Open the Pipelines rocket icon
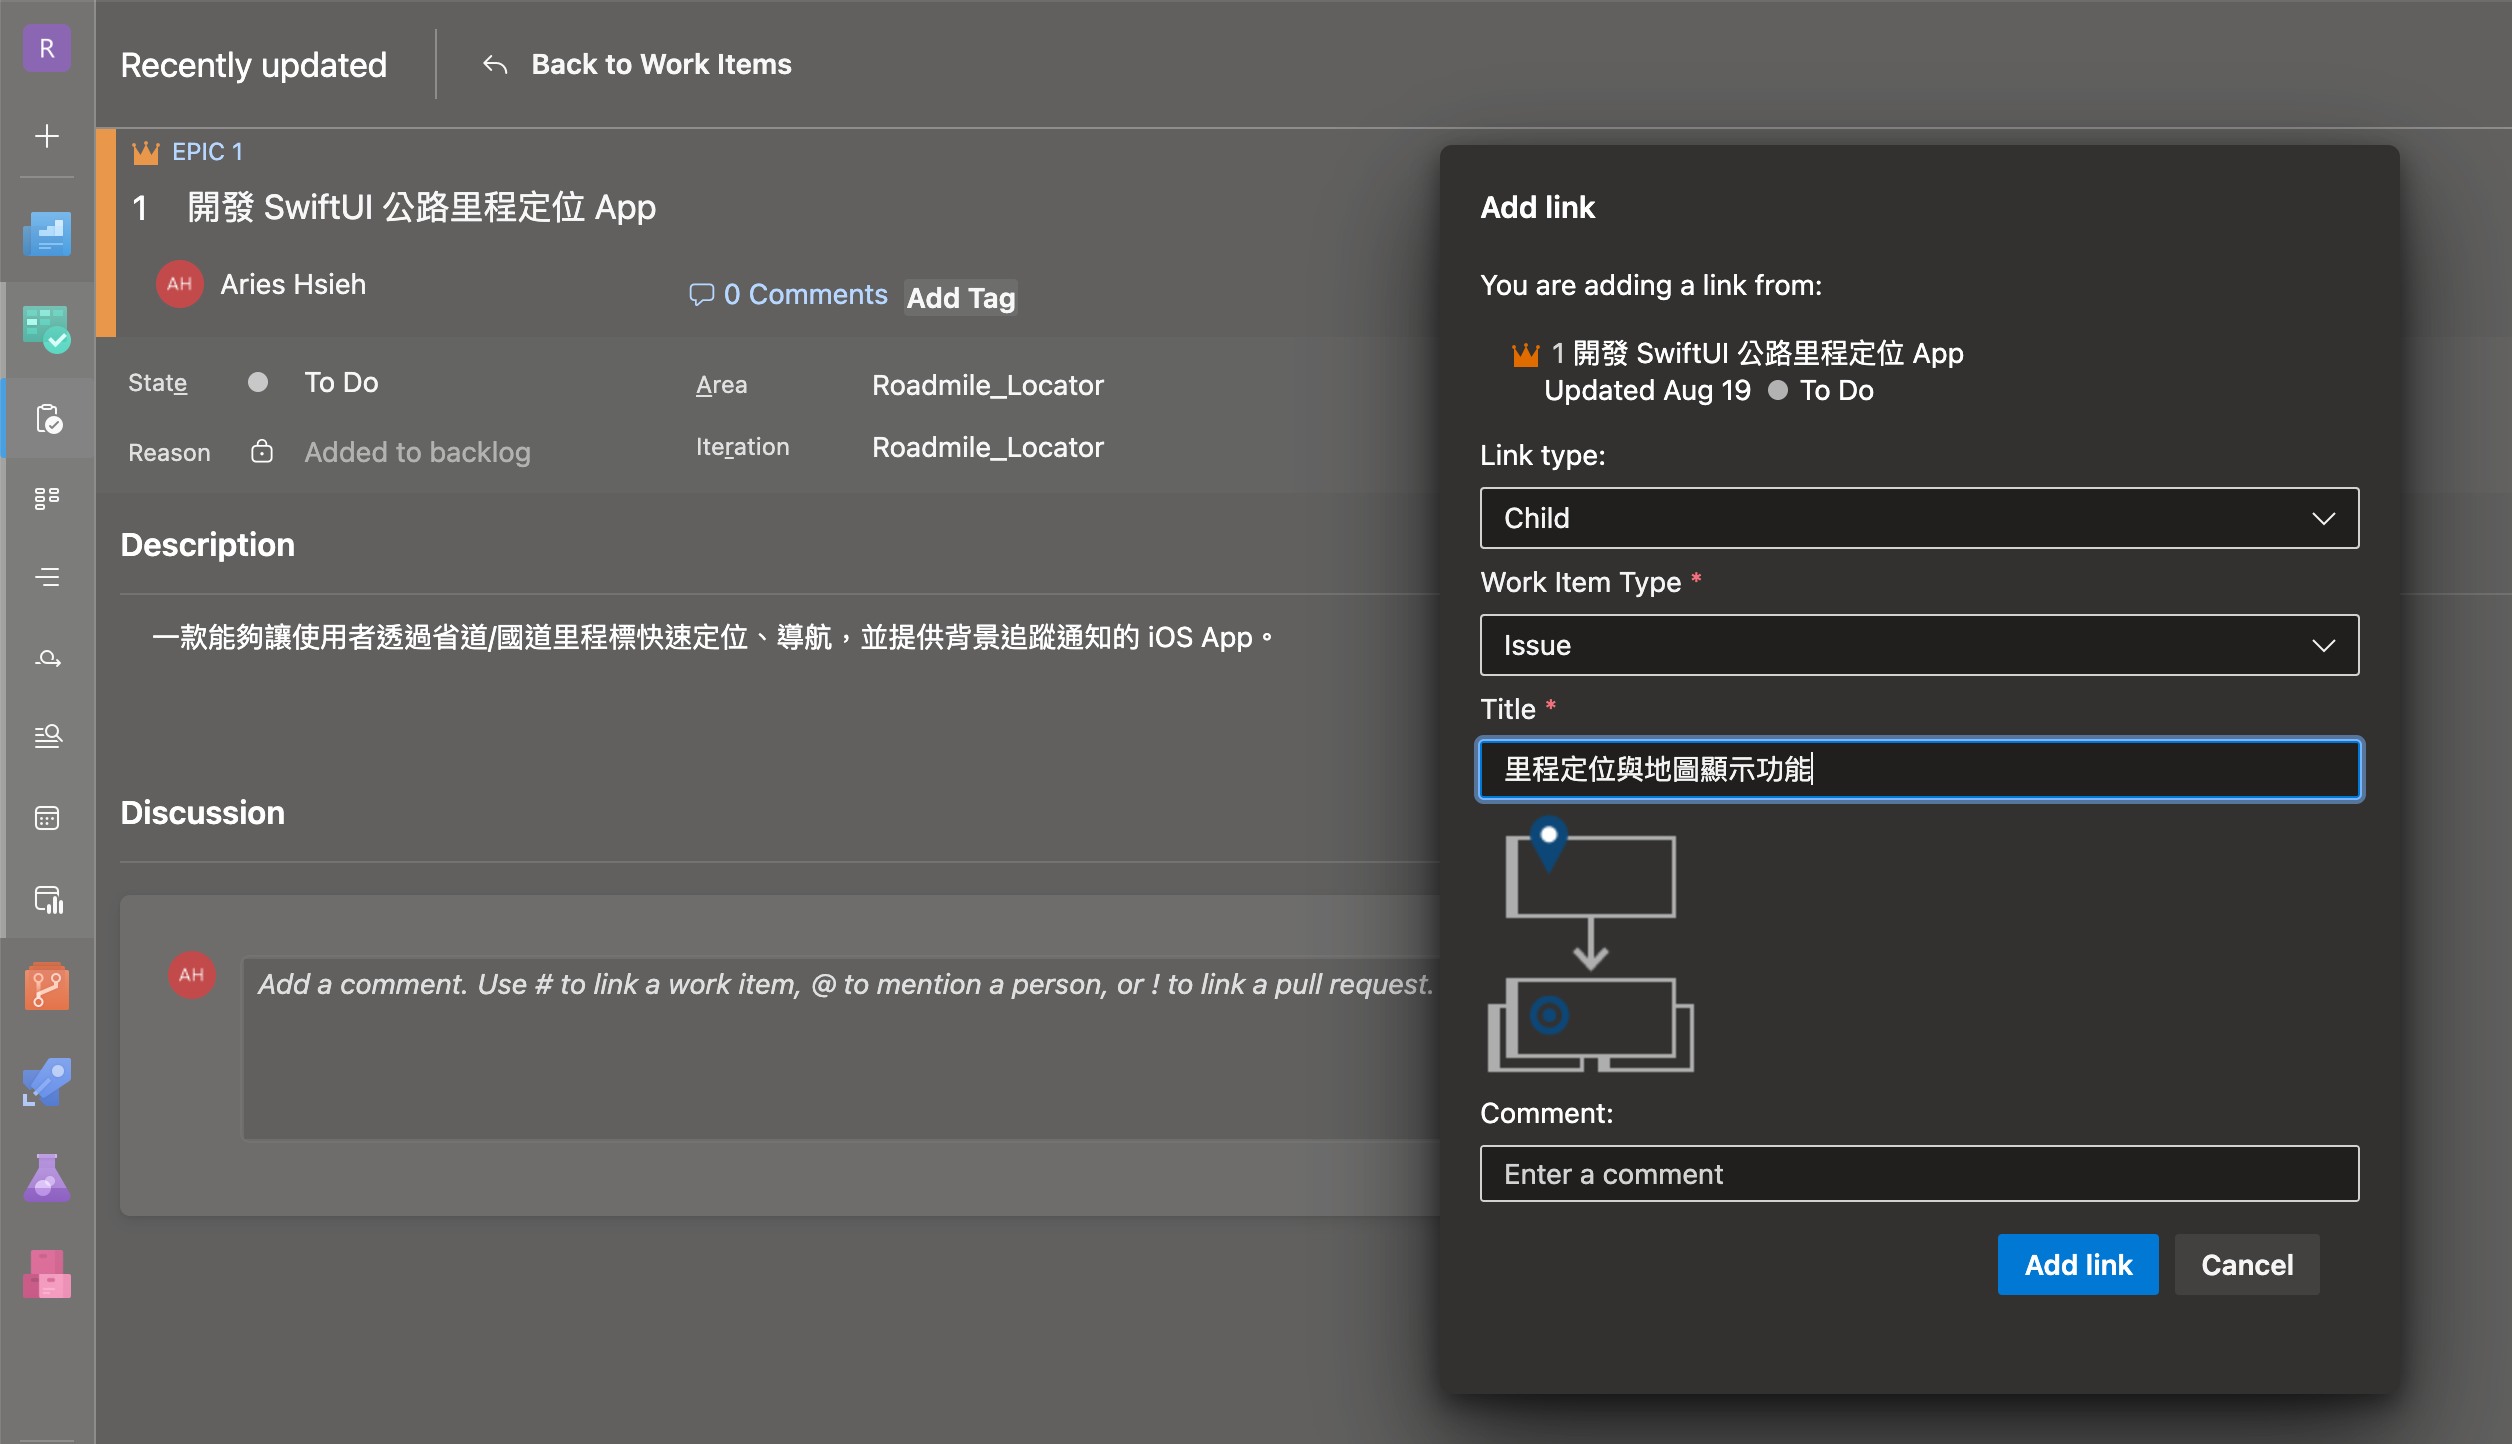 point(47,1083)
